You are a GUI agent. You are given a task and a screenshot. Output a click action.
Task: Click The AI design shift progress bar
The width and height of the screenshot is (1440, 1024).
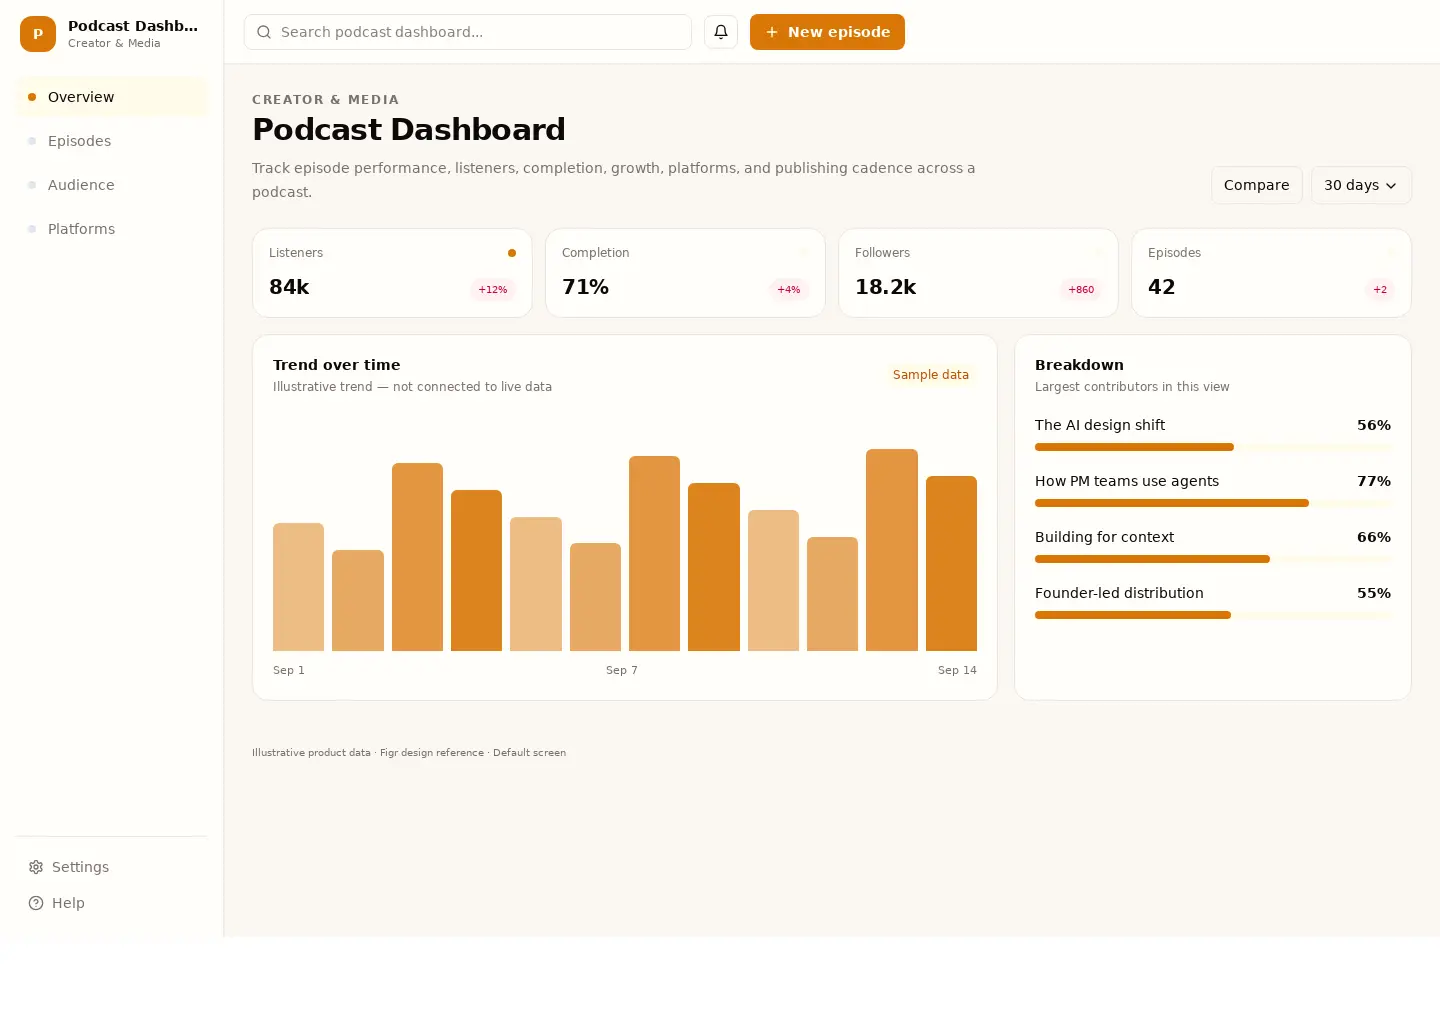(x=1213, y=447)
